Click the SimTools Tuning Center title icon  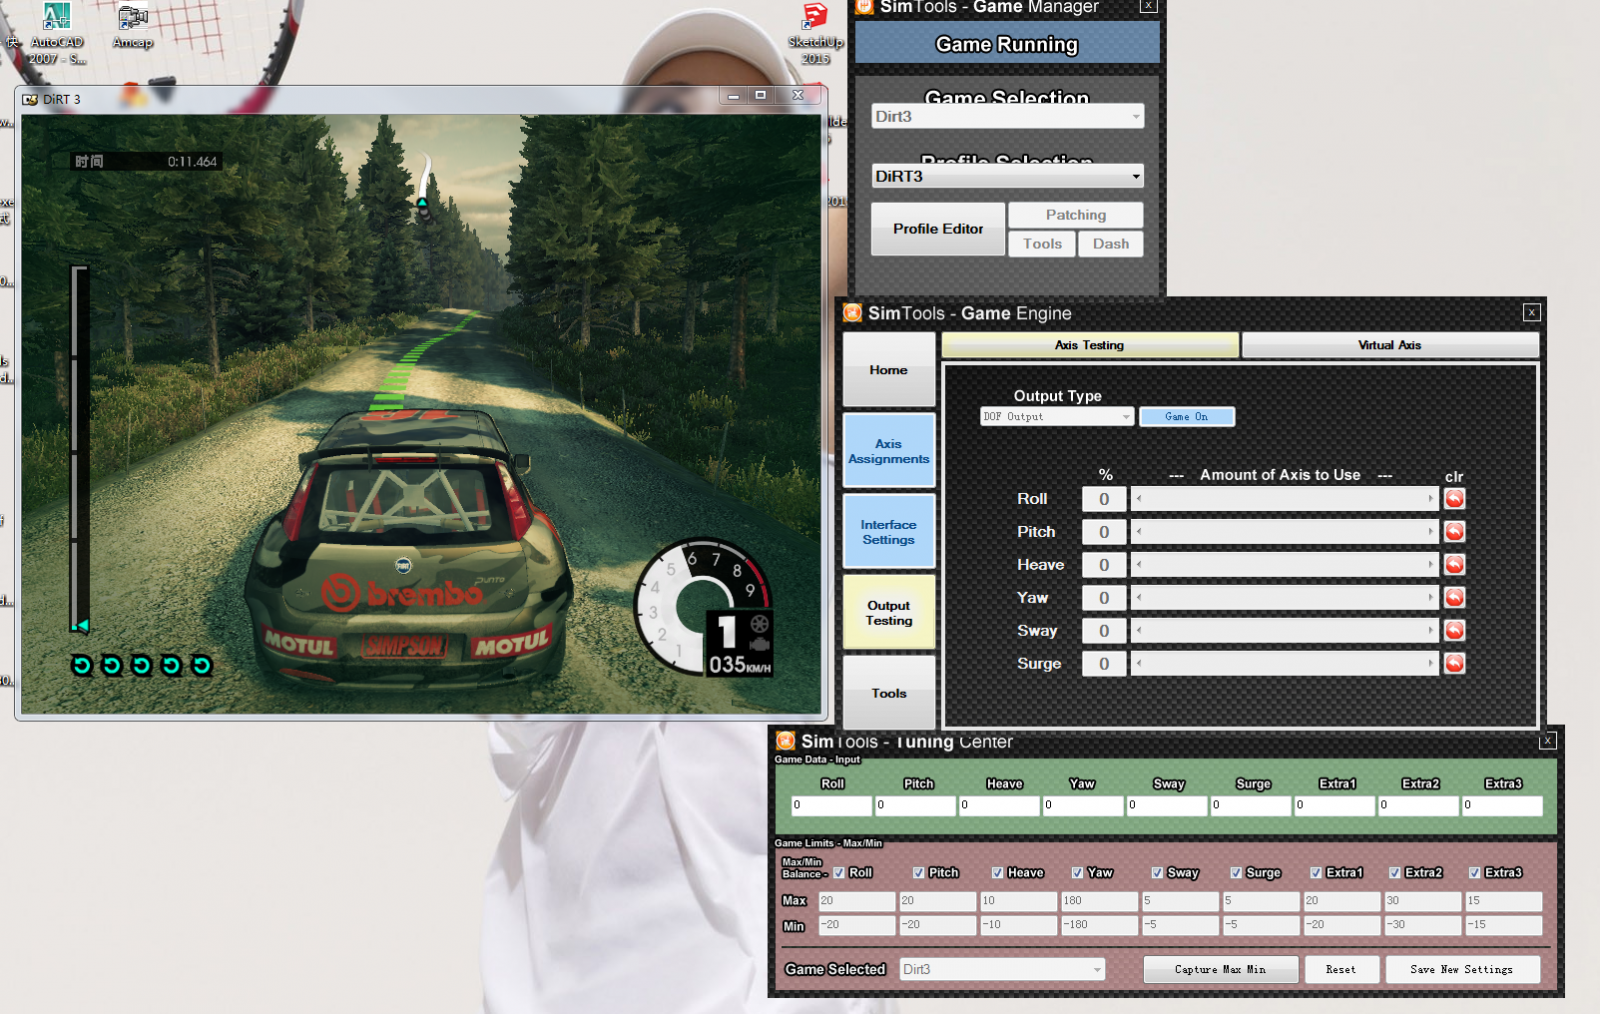[x=786, y=741]
